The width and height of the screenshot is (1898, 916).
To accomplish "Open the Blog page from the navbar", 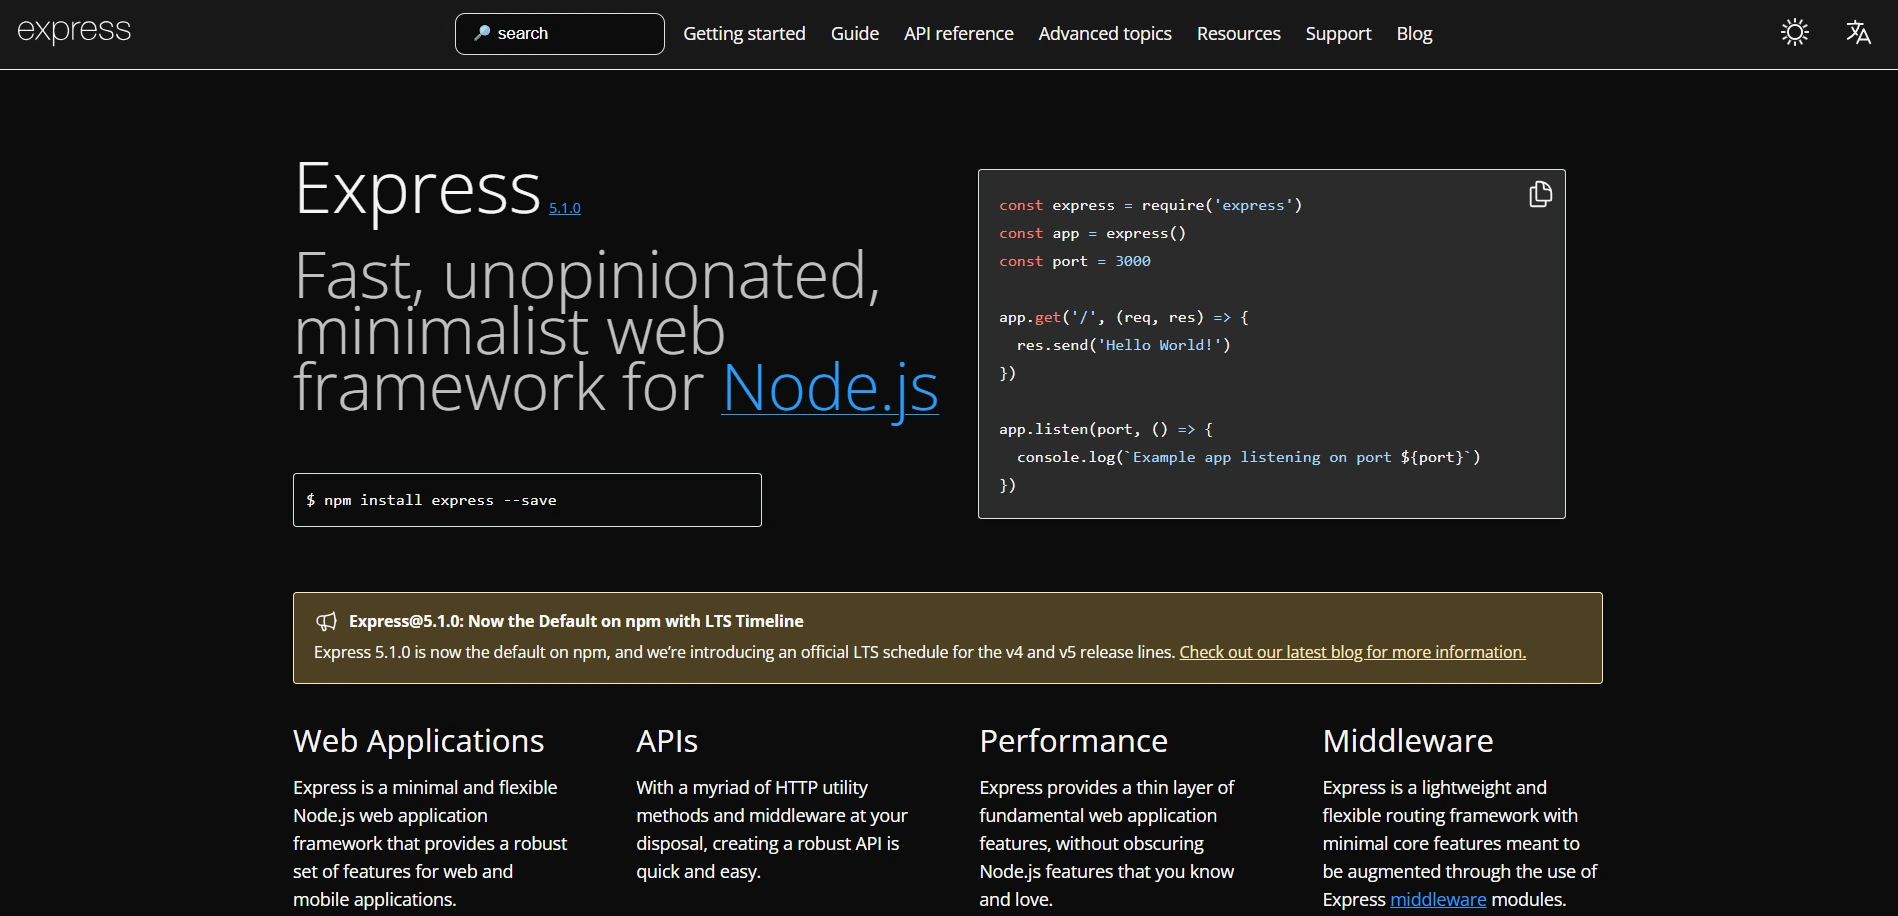I will [x=1413, y=33].
